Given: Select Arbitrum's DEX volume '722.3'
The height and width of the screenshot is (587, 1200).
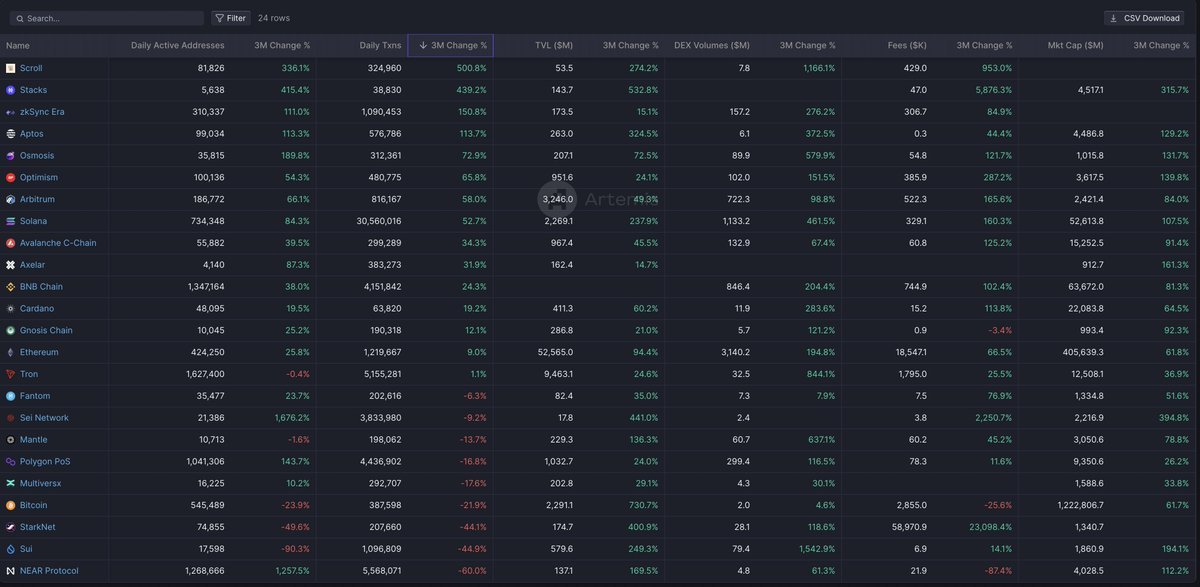Looking at the screenshot, I should click(738, 199).
